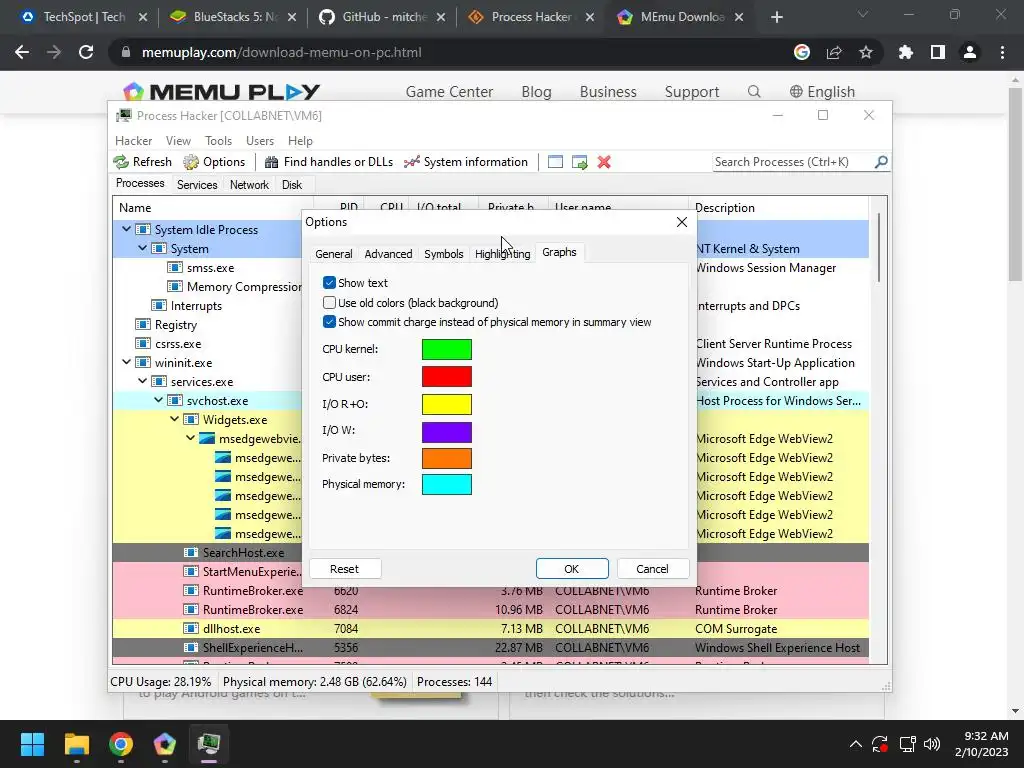Screen dimensions: 1024x768
Task: Click Chrome extensions puzzle icon
Action: click(x=905, y=52)
